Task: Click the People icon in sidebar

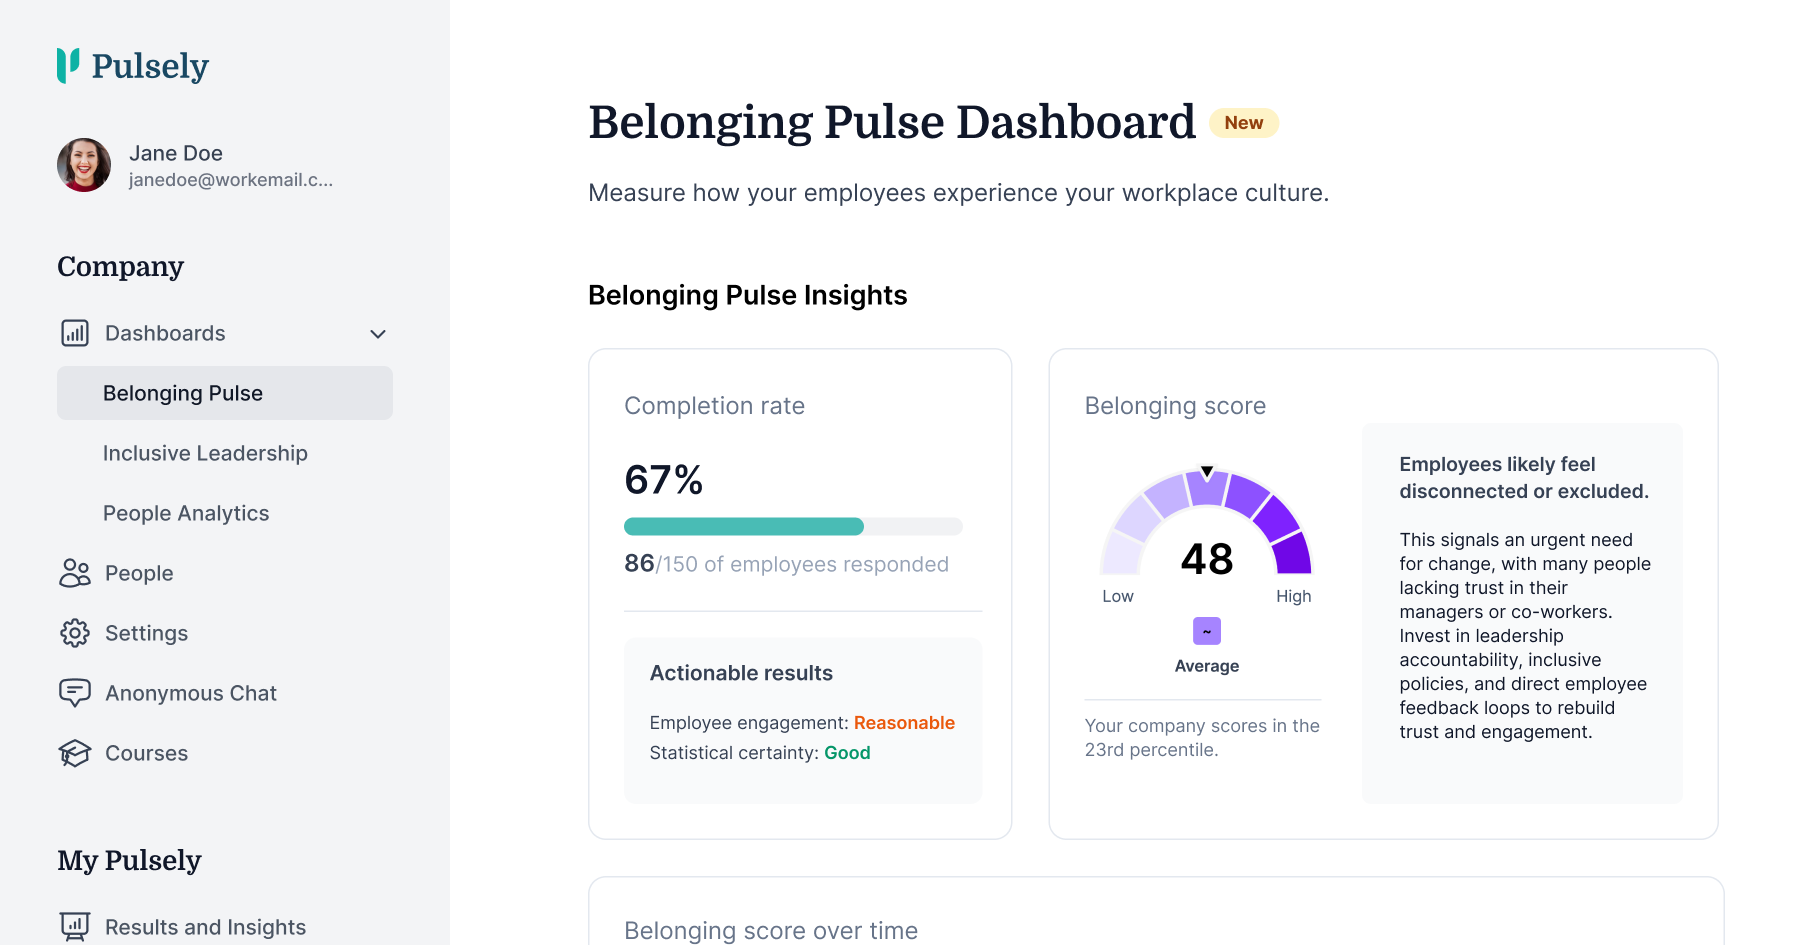Action: click(x=75, y=573)
